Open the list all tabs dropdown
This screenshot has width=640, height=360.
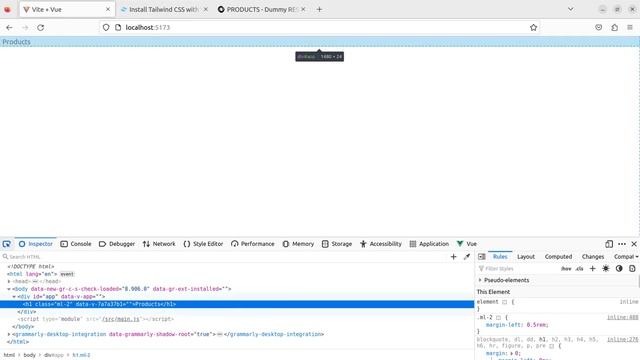571,9
